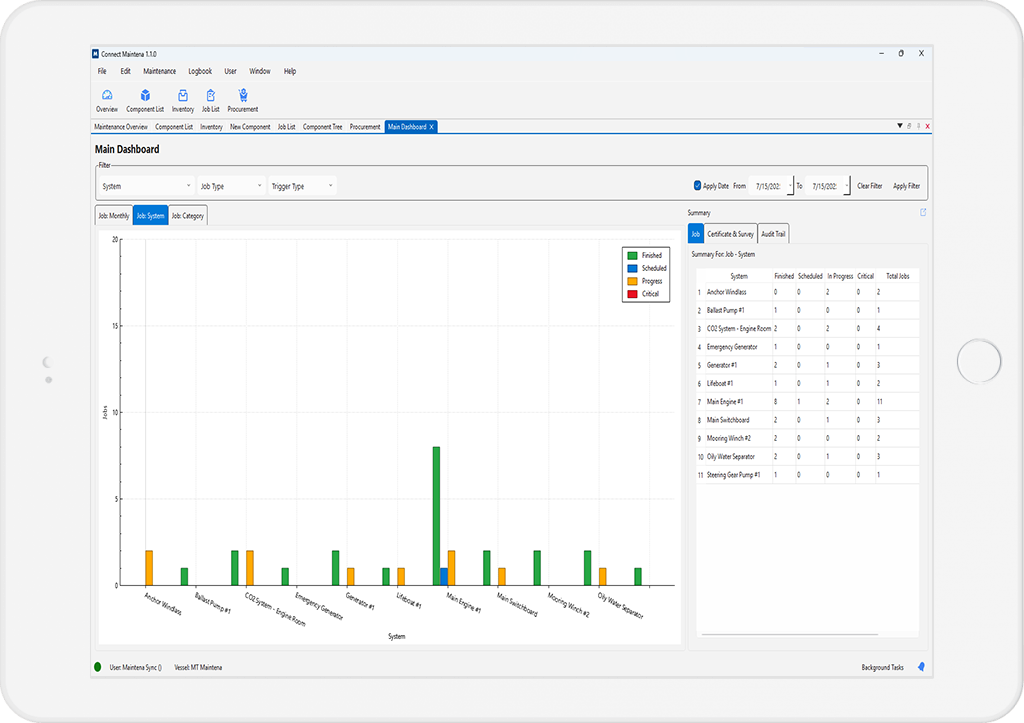Click the green connection status indicator
Viewport: 1024px width, 723px height.
[x=97, y=667]
